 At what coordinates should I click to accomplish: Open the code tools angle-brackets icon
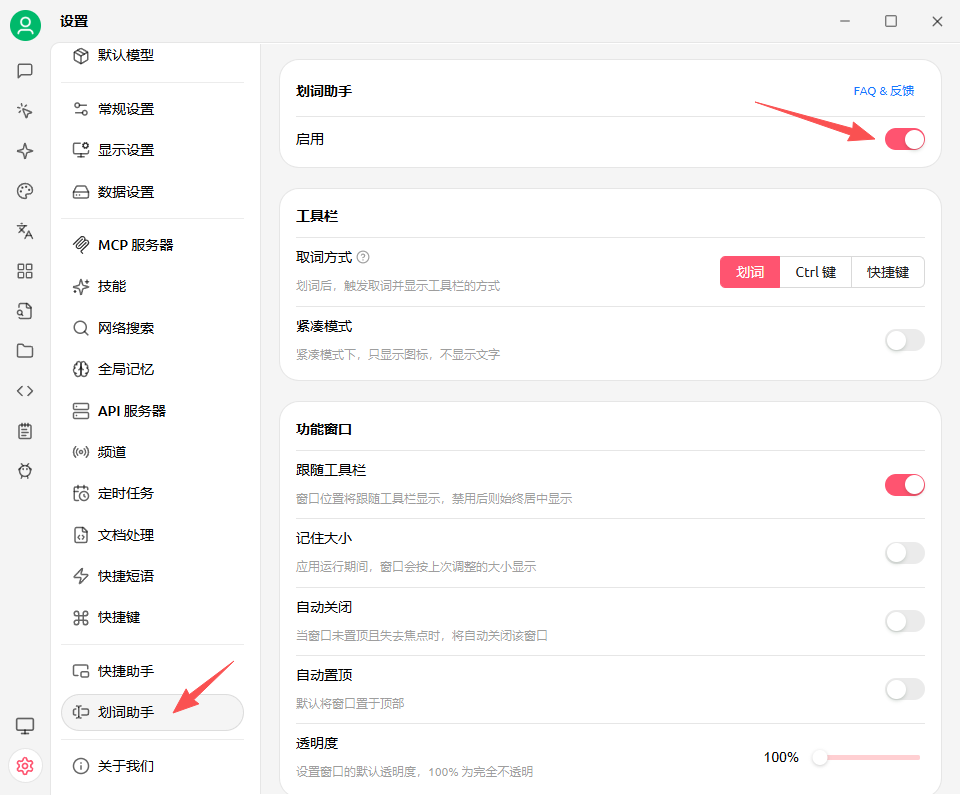pos(25,391)
